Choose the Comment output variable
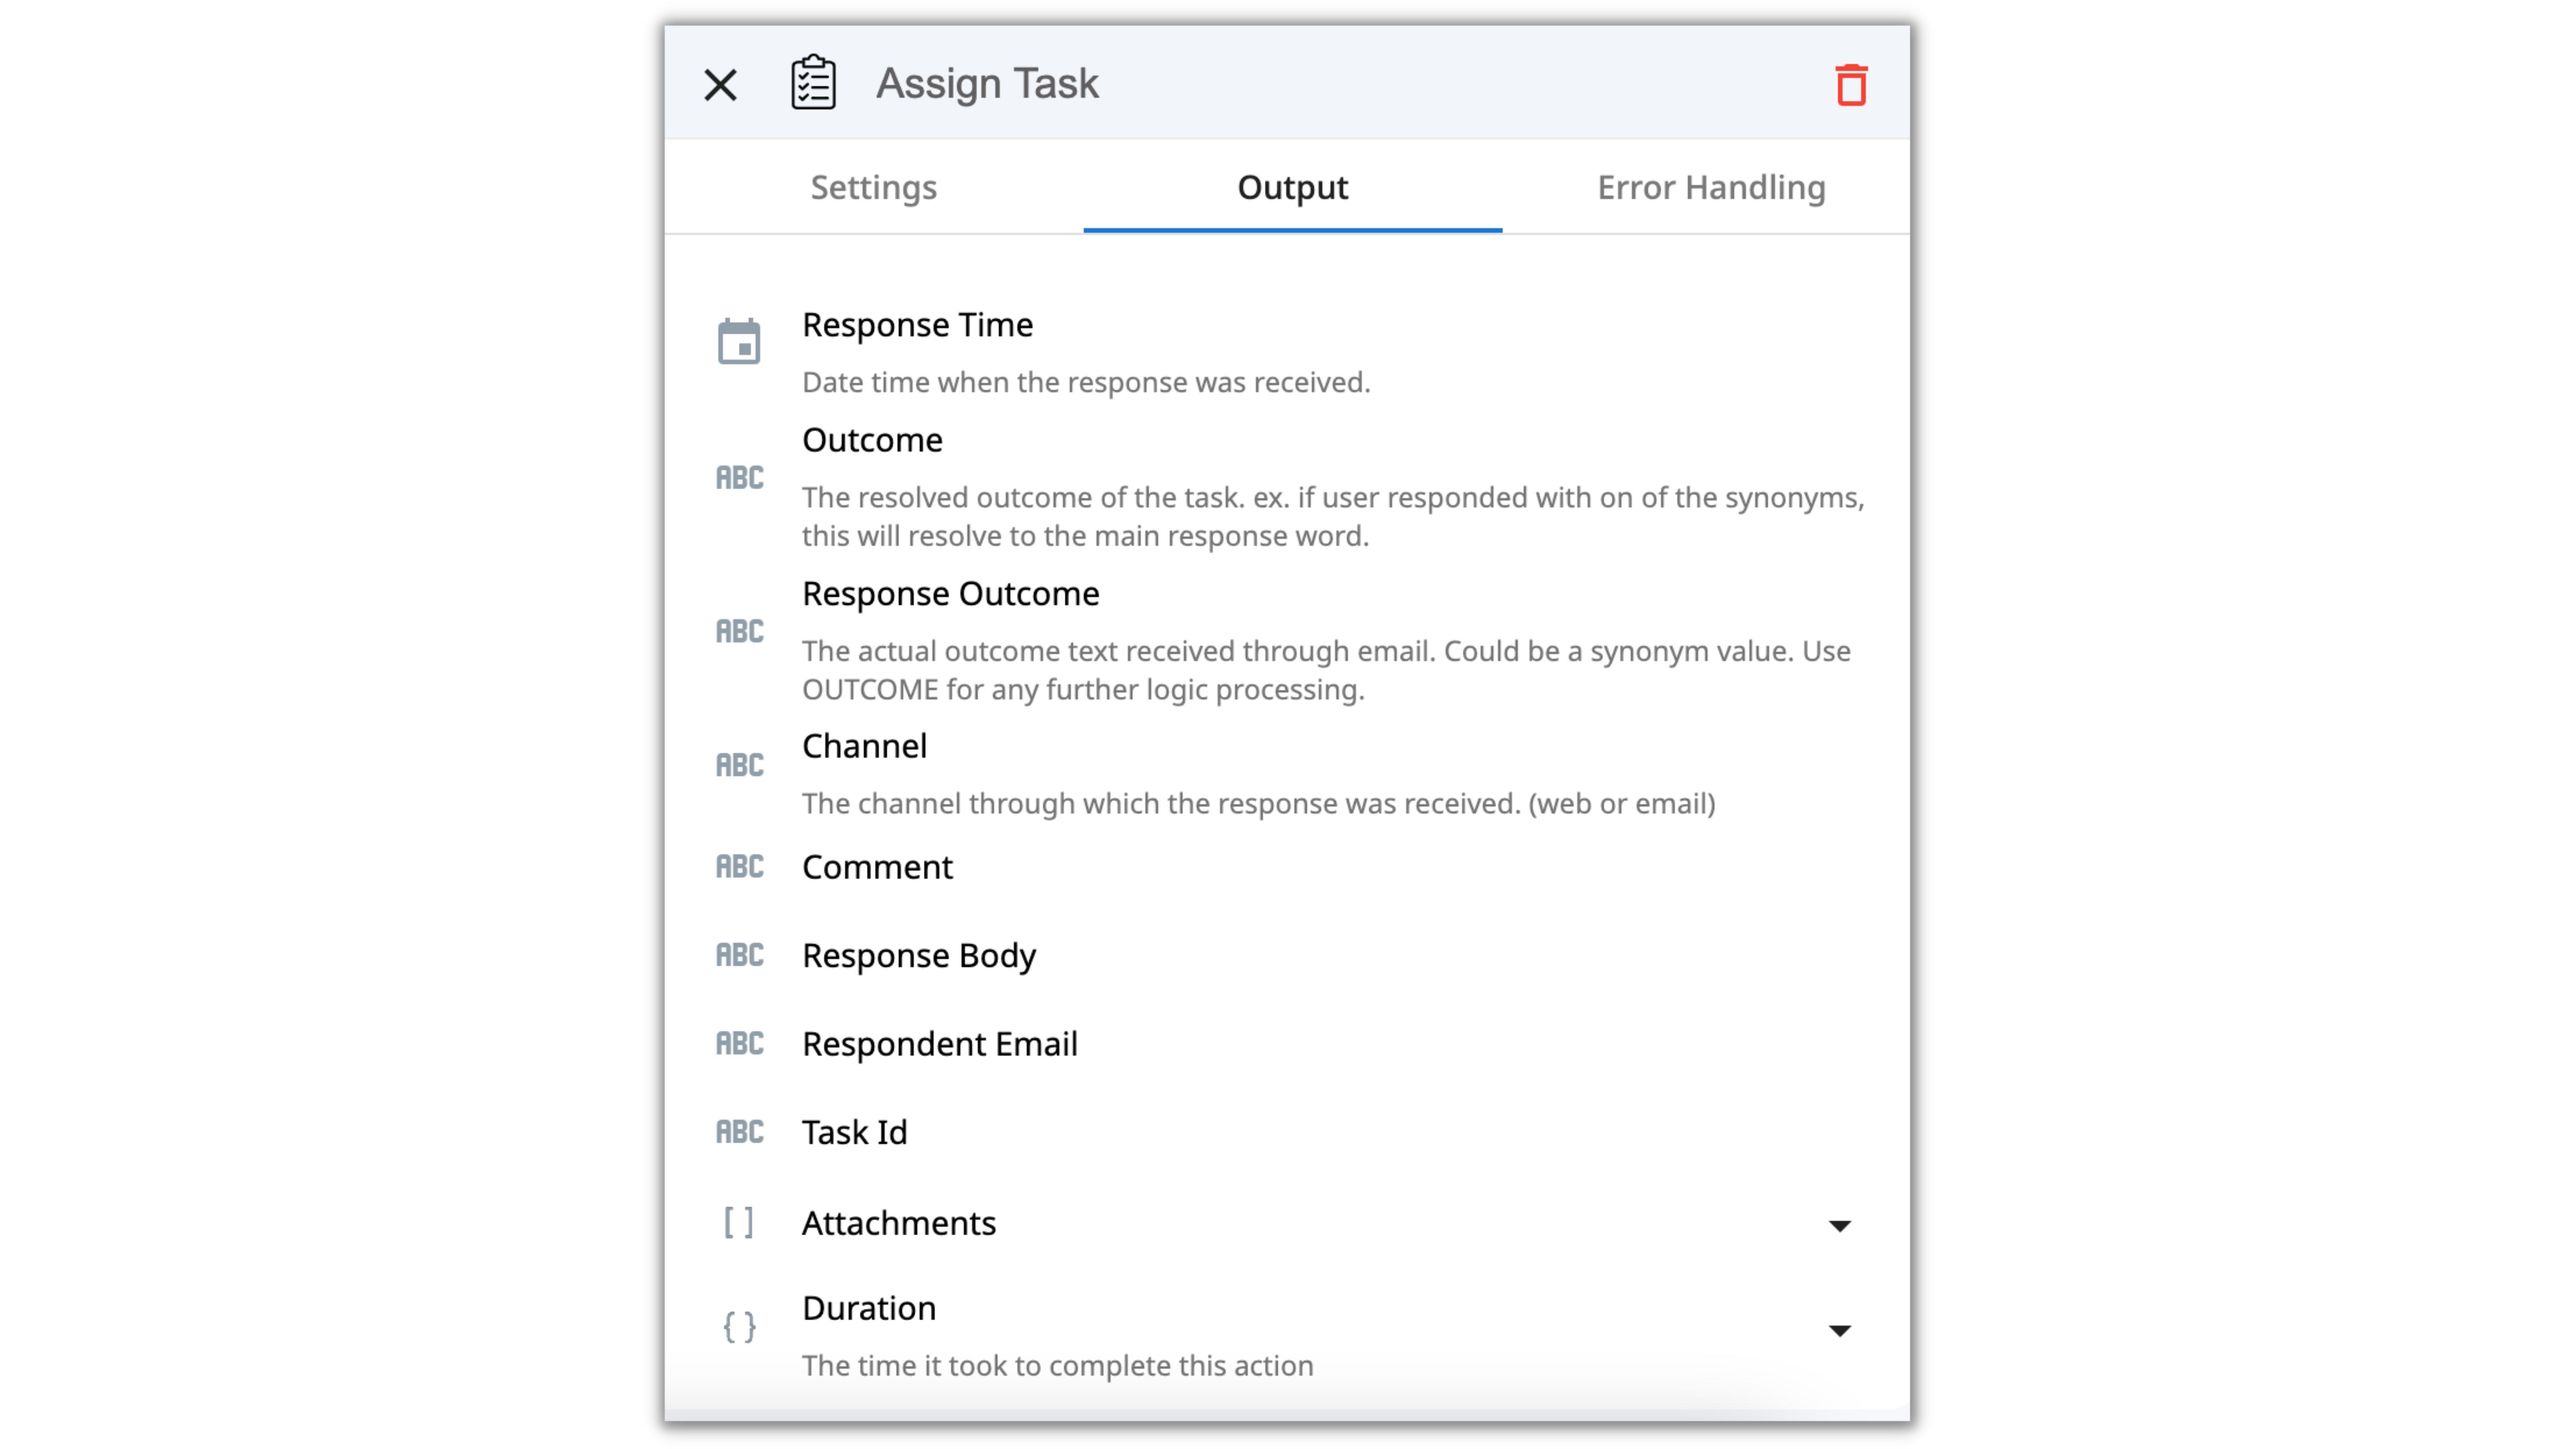This screenshot has height=1449, width=2576. [x=877, y=867]
